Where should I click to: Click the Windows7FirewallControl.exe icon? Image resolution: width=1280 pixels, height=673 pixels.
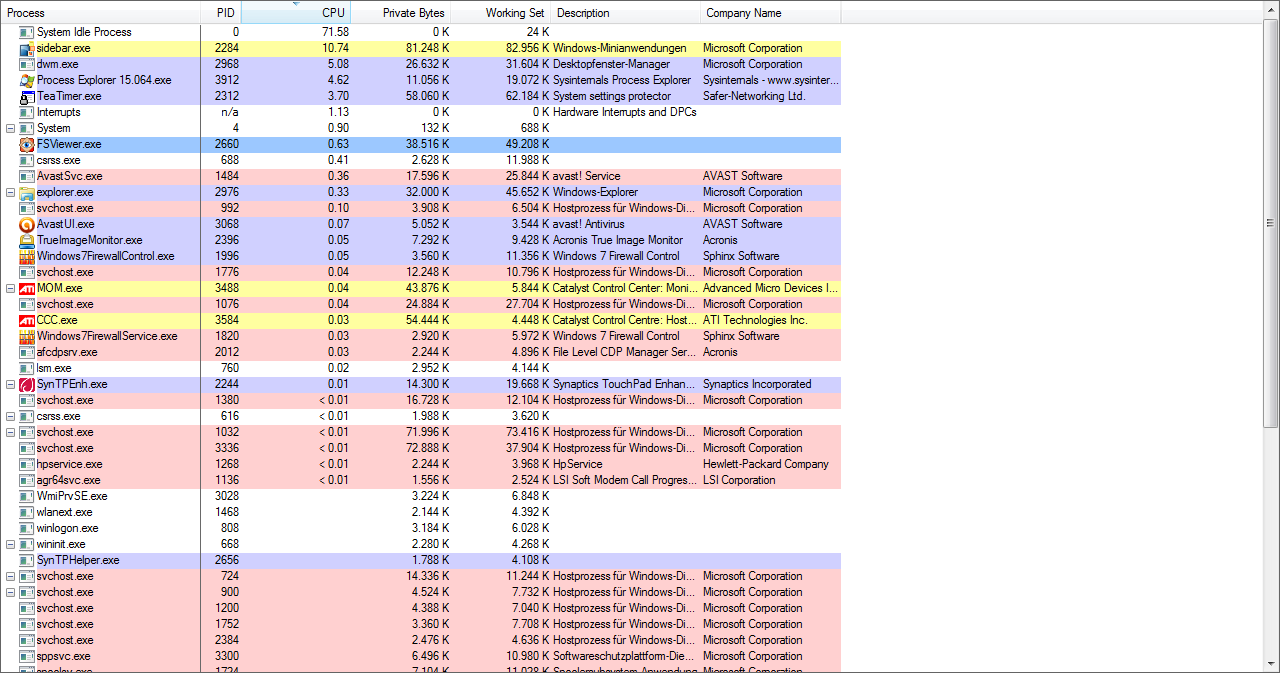point(27,256)
